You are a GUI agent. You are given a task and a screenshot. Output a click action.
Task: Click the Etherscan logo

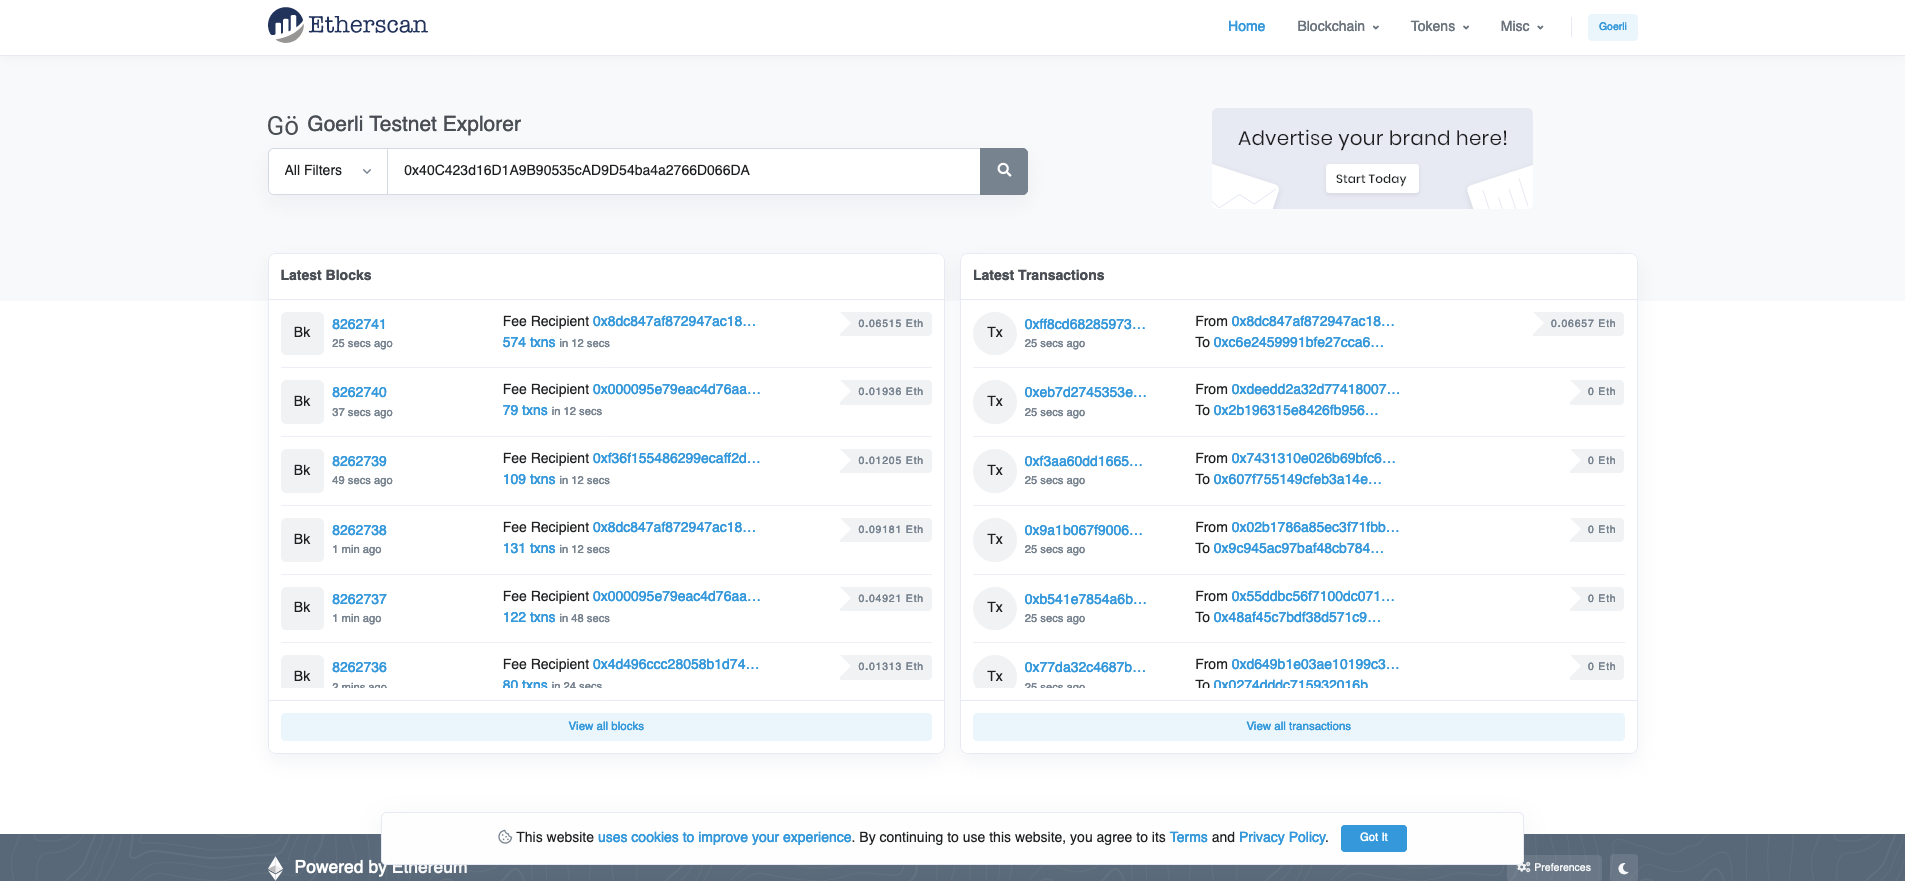[347, 25]
